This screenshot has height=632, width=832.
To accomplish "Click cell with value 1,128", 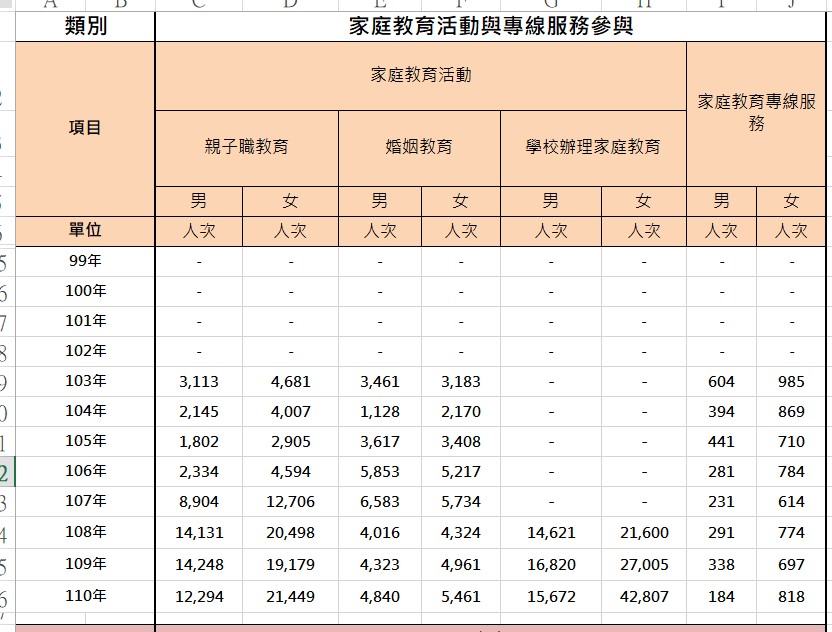I will point(380,411).
